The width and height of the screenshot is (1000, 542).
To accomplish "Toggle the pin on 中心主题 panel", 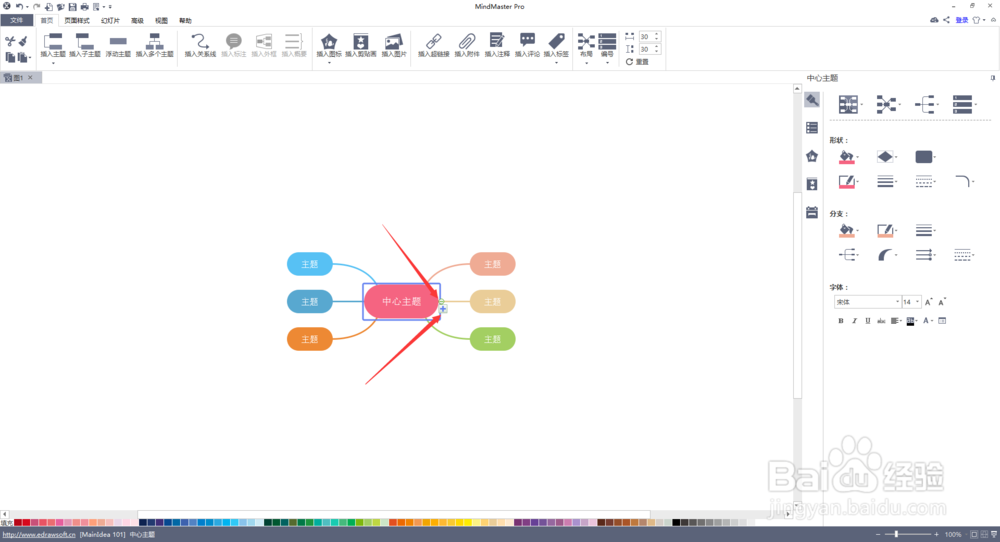I will (x=992, y=78).
